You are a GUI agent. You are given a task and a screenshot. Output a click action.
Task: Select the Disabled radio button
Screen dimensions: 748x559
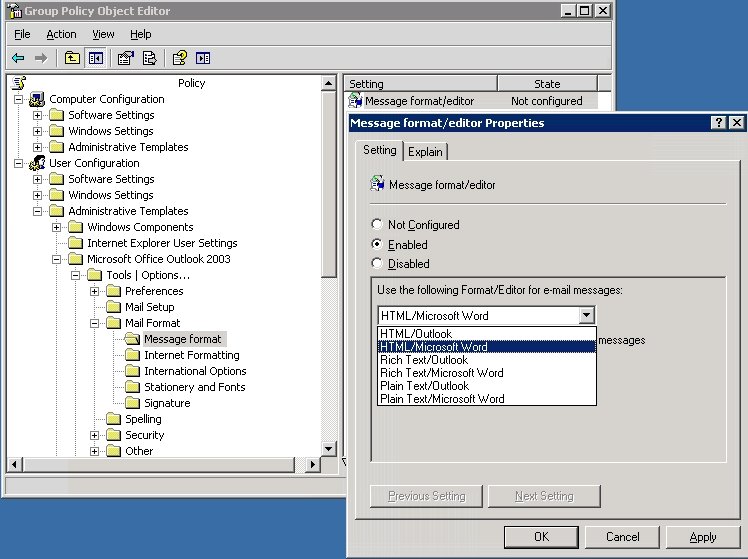377,263
